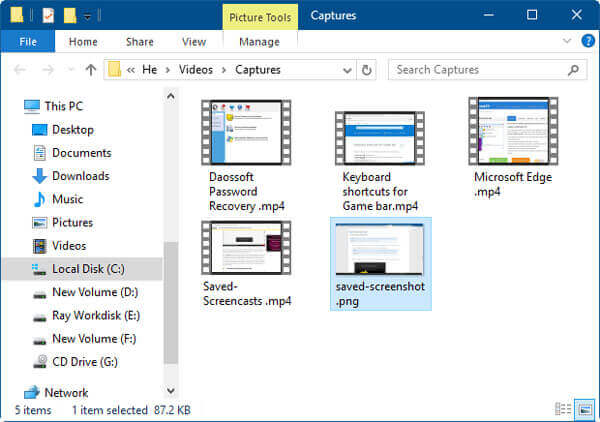
Task: Click navigation pane scroll up arrow
Action: tap(171, 96)
